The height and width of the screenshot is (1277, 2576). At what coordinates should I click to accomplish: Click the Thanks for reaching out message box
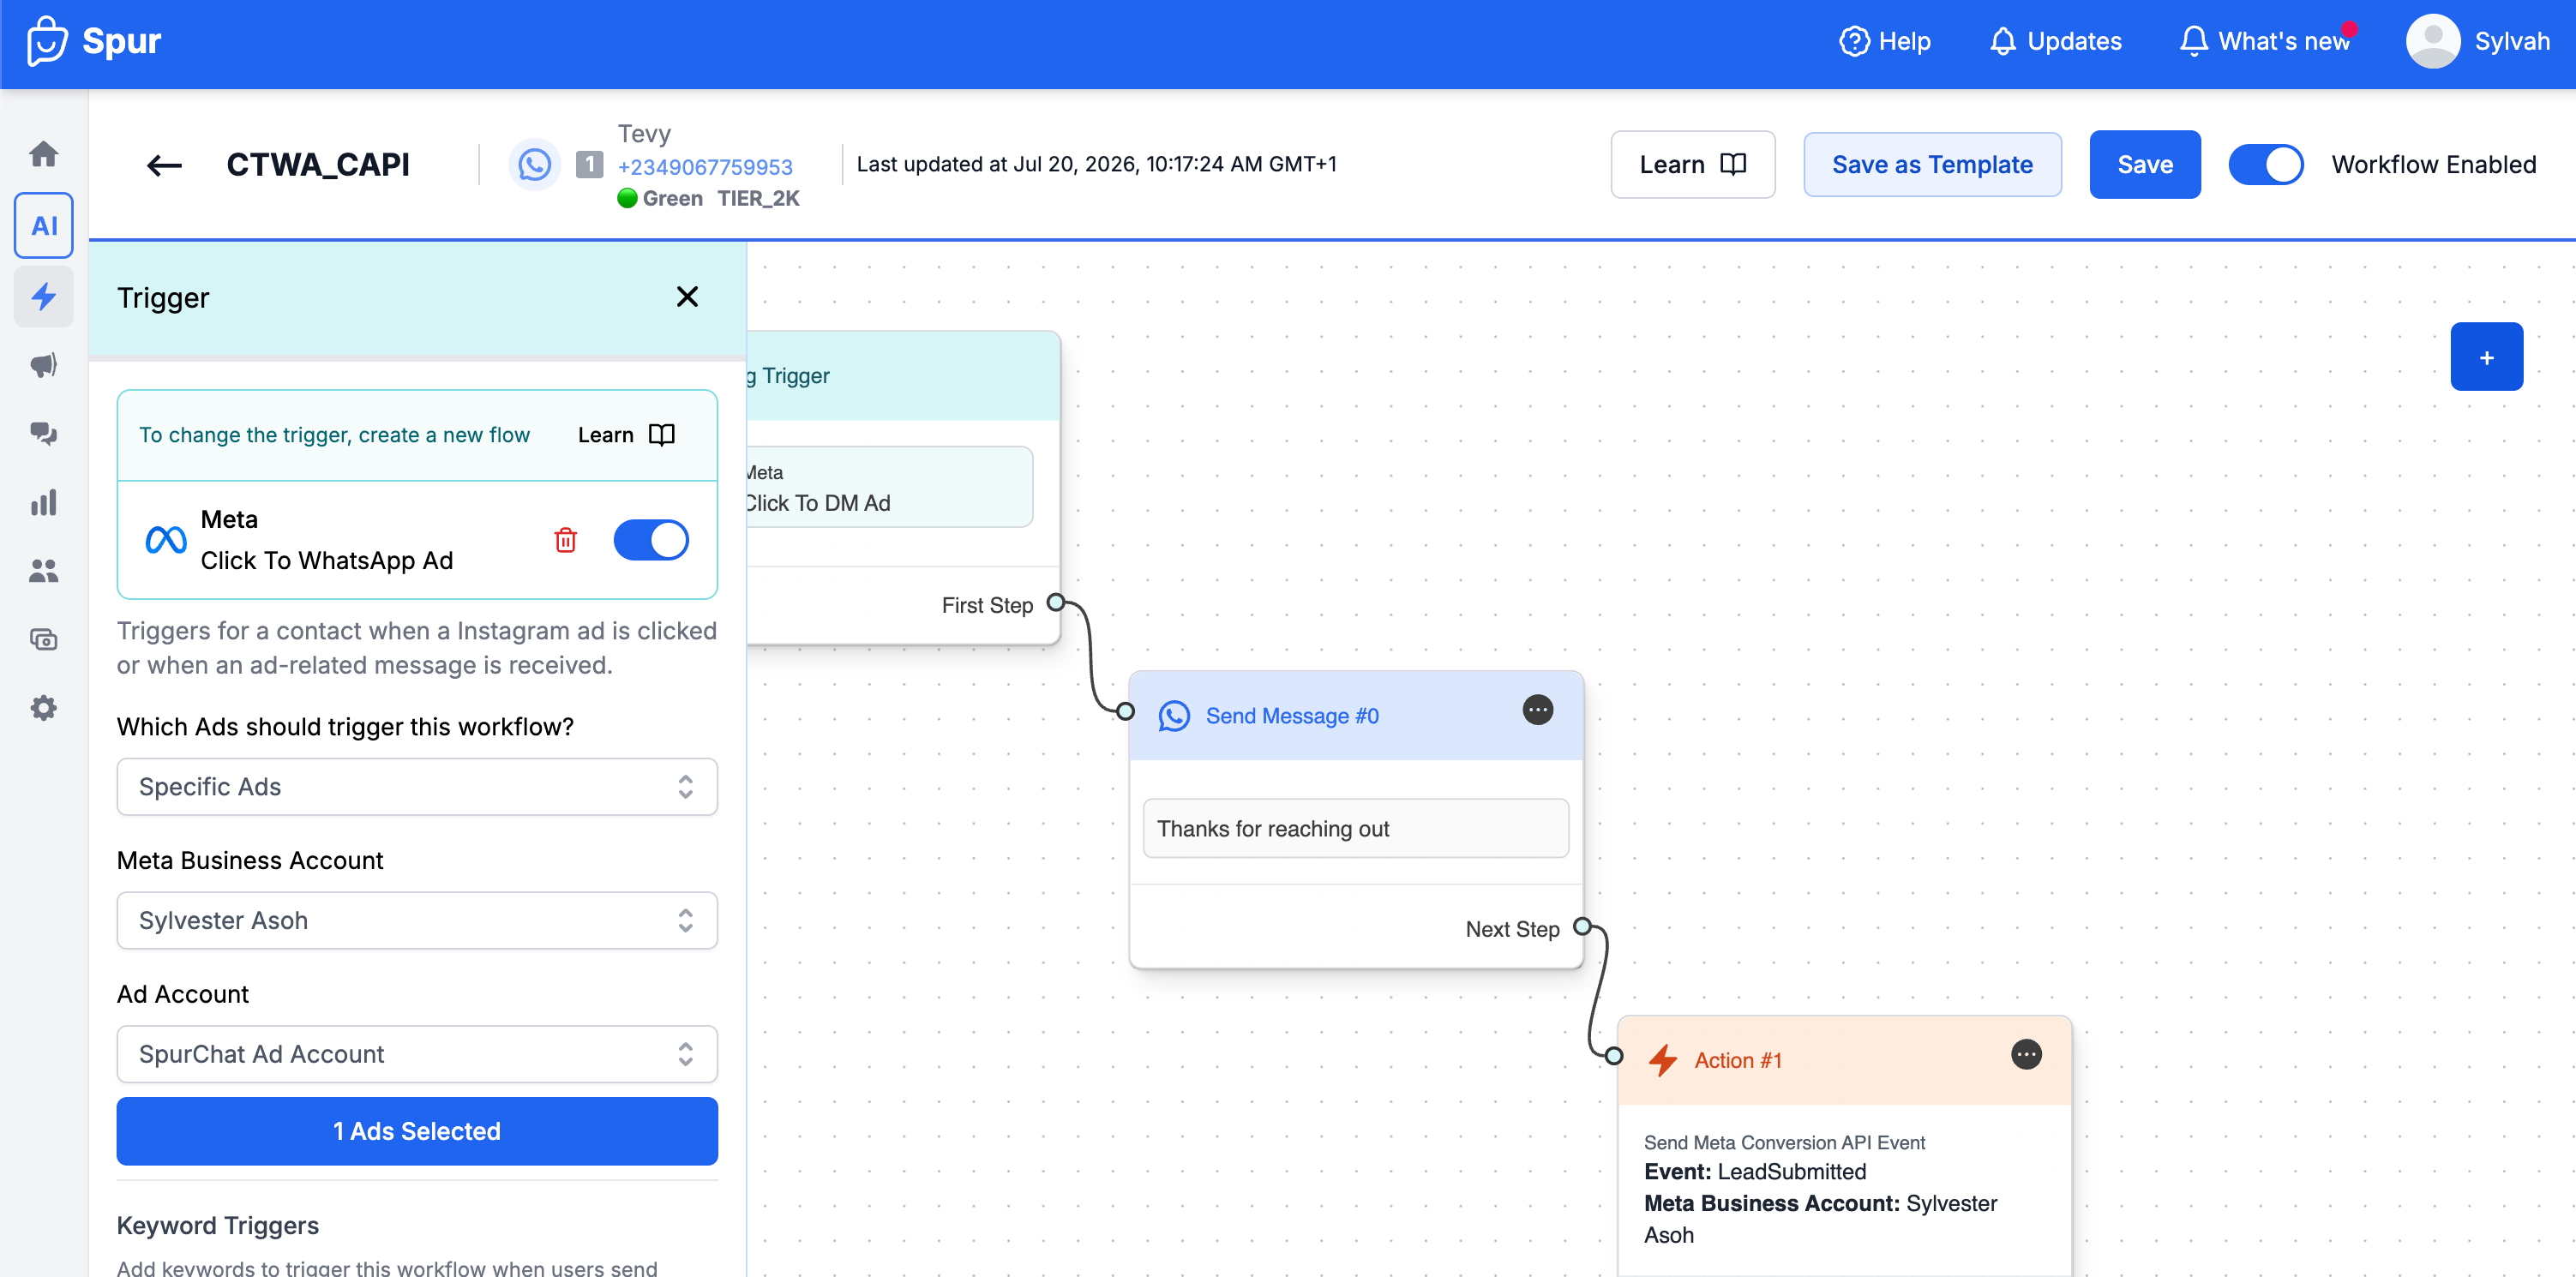tap(1355, 828)
